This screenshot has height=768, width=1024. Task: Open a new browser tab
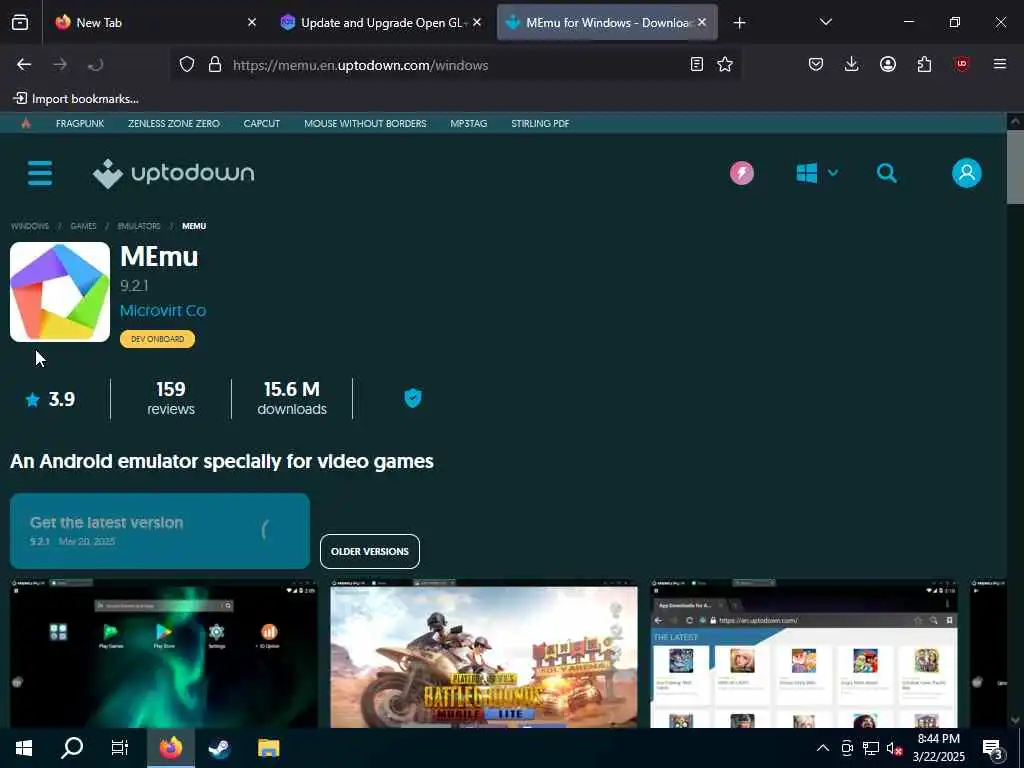[739, 23]
